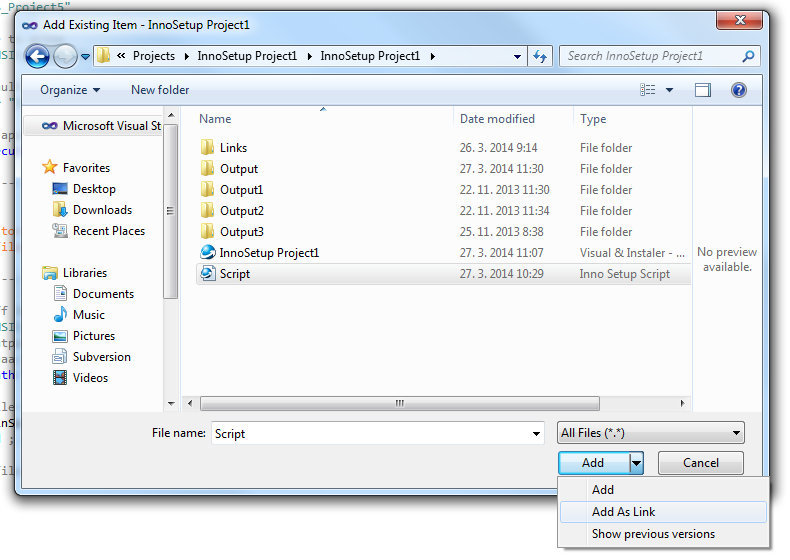Click the greyed Forward navigation arrow
The height and width of the screenshot is (560, 790).
[x=65, y=56]
